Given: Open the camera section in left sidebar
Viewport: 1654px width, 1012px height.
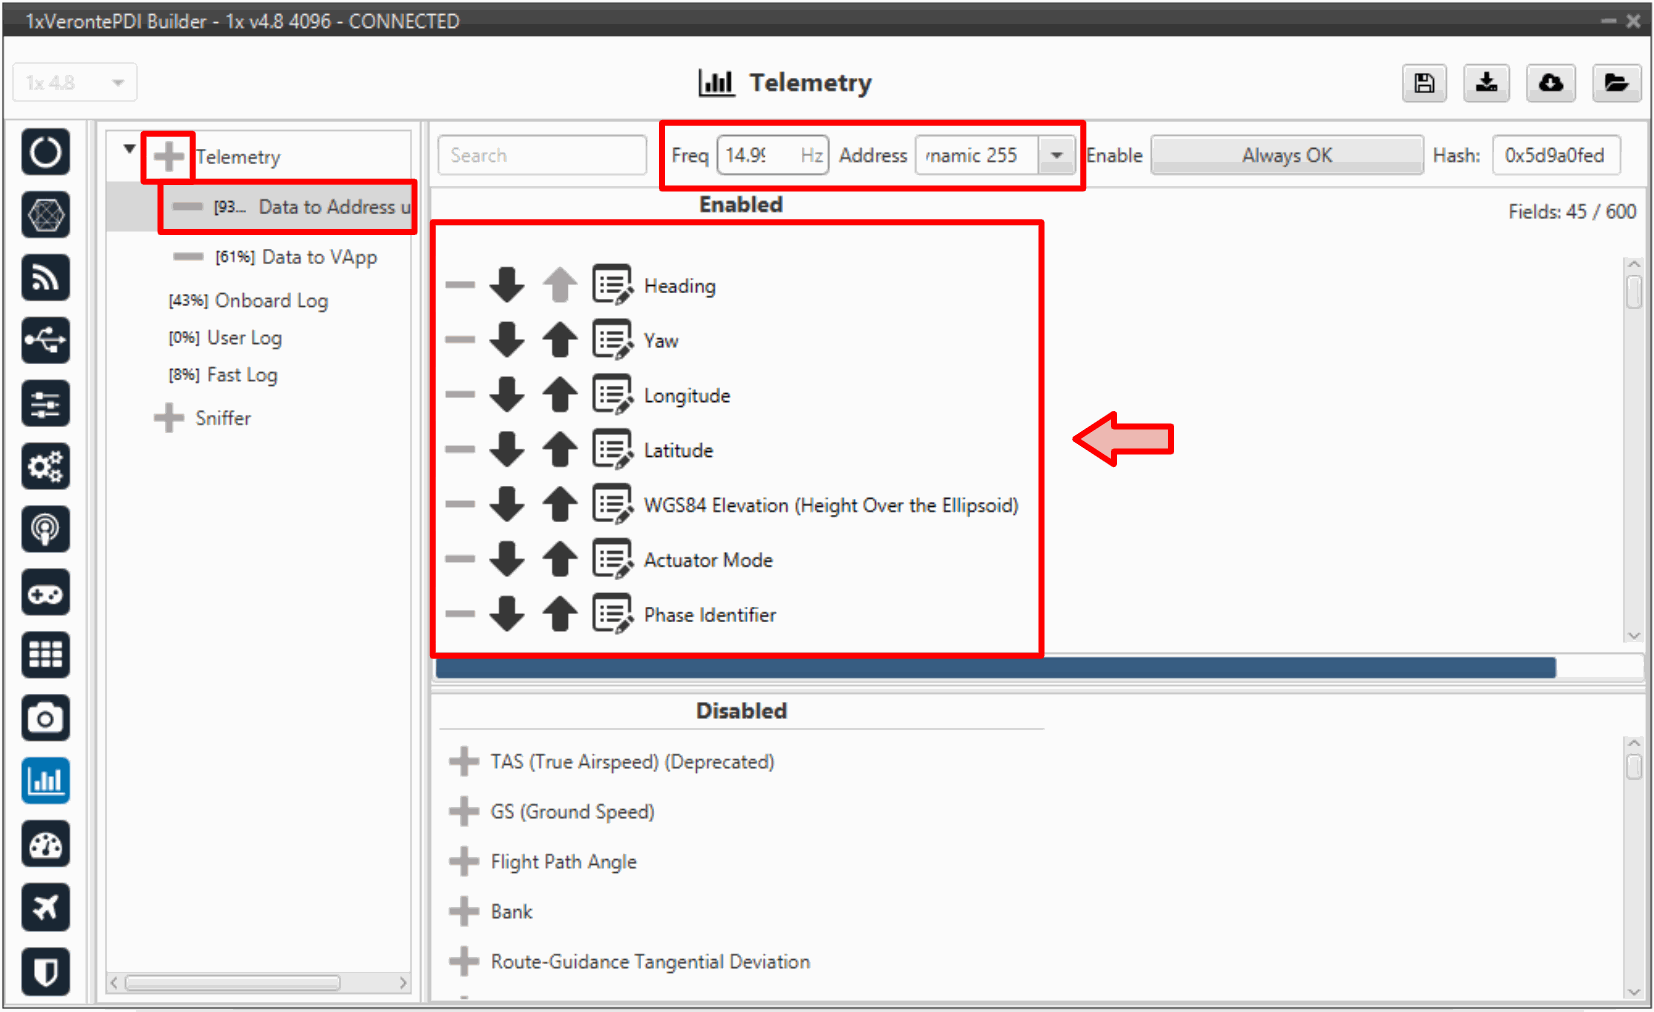Looking at the screenshot, I should (x=45, y=718).
